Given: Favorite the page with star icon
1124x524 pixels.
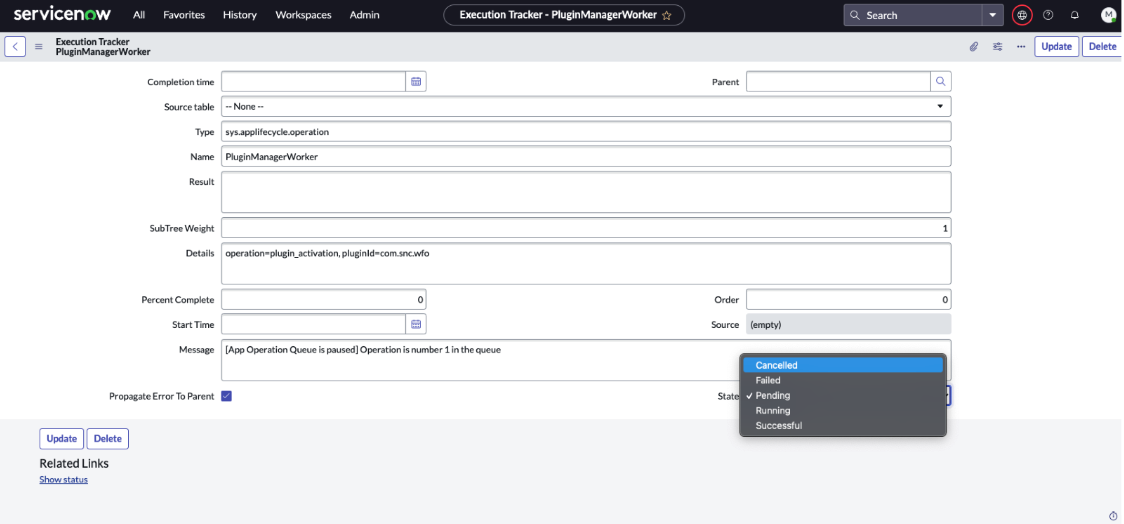Looking at the screenshot, I should [667, 15].
